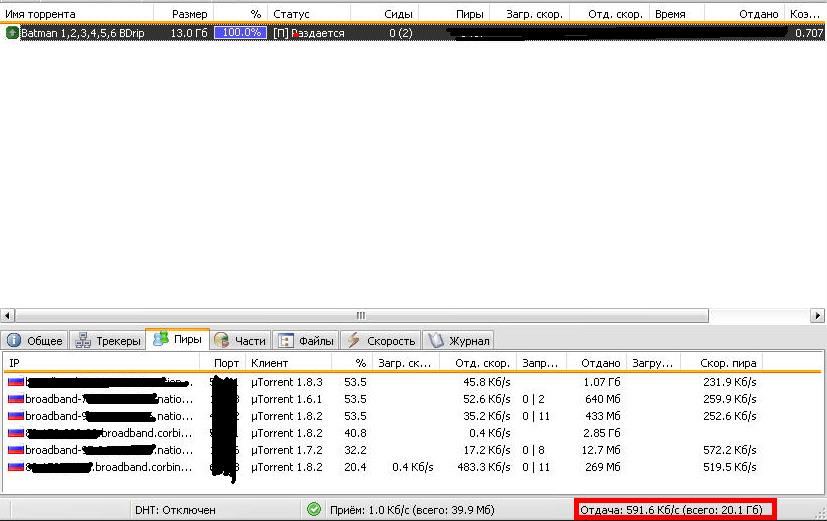Click the 100.0% progress bar of Batman torrent
The width and height of the screenshot is (827, 521).
(241, 33)
